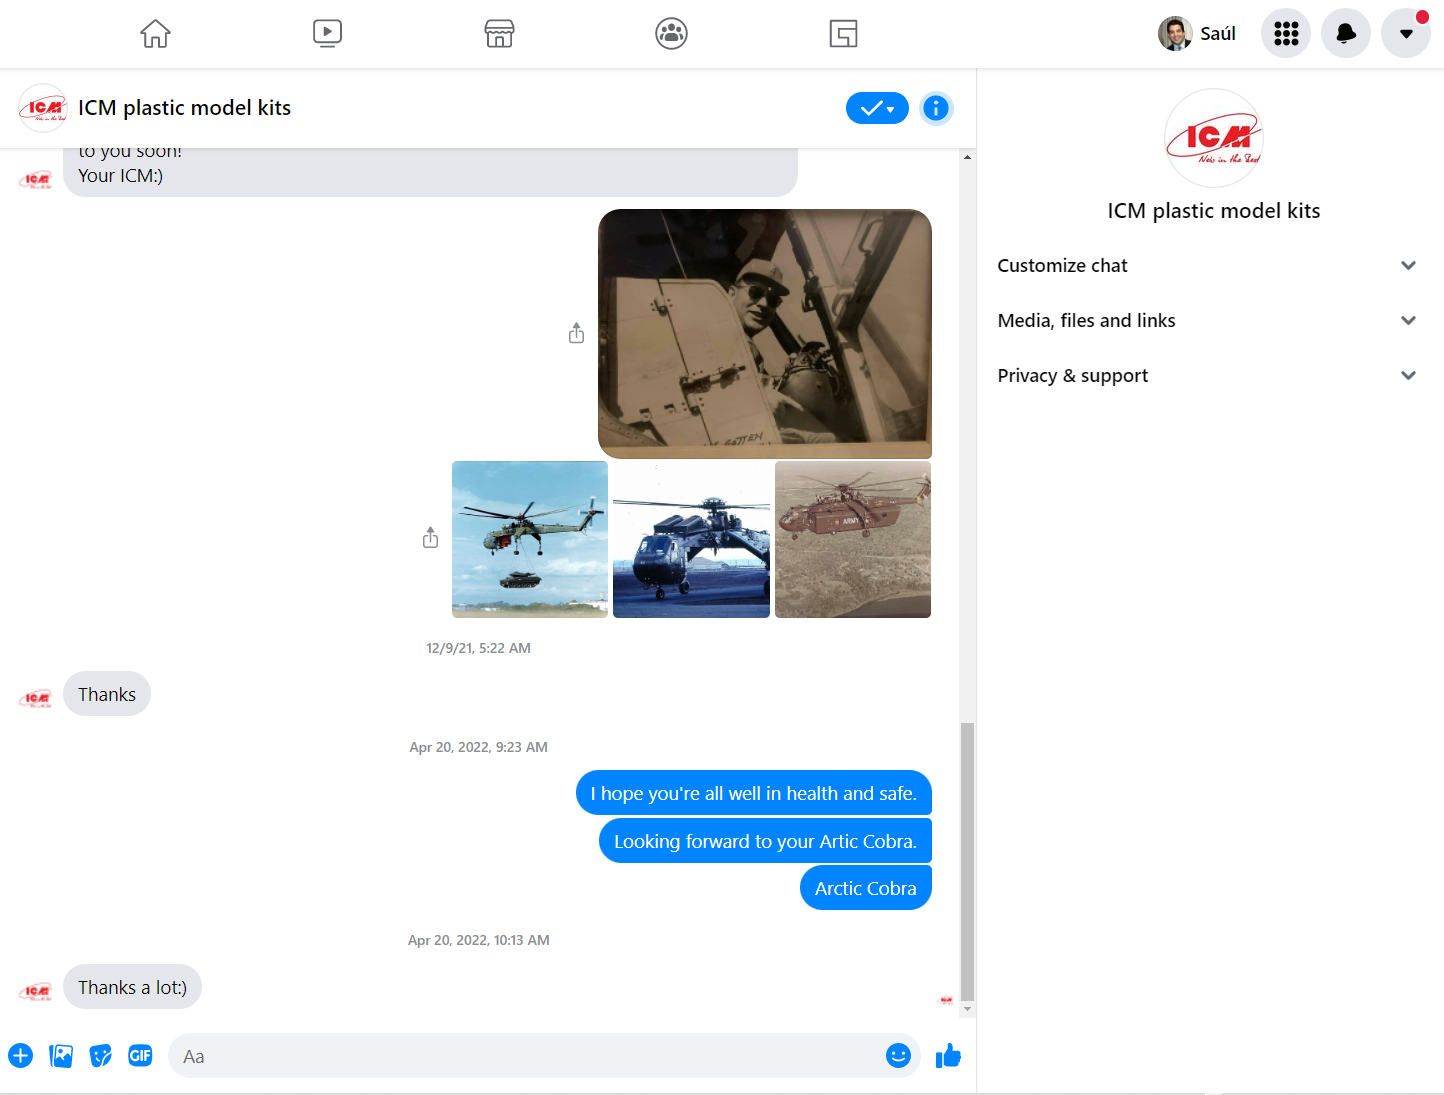Viewport: 1444px width, 1095px height.
Task: Open the notifications bell
Action: [x=1346, y=34]
